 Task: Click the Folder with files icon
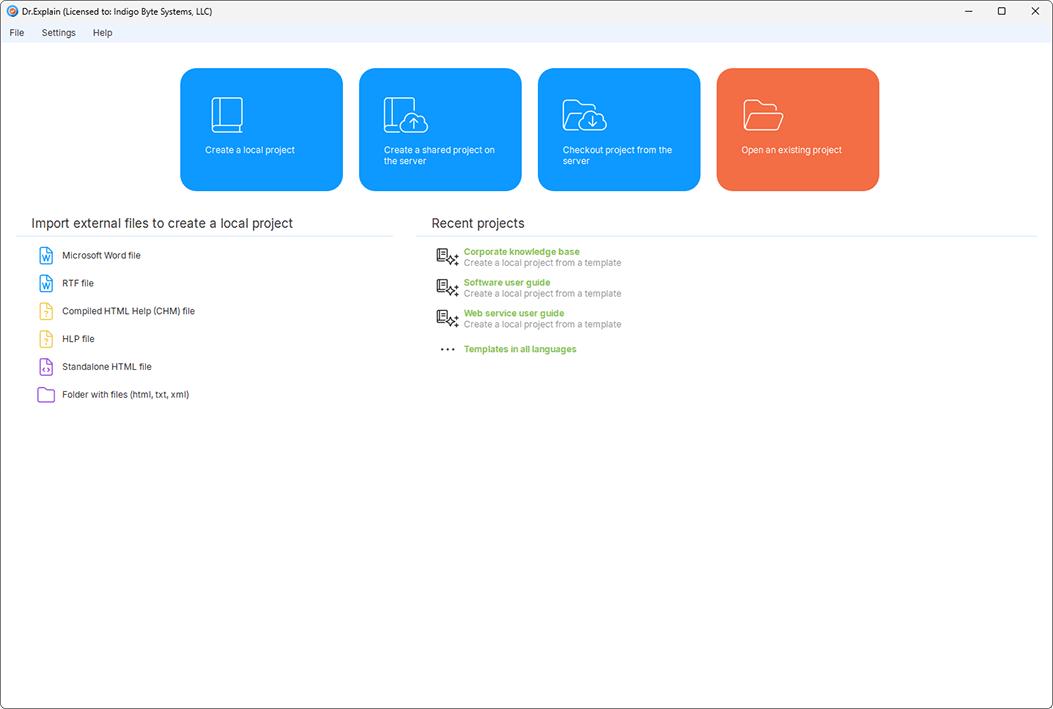pyautogui.click(x=46, y=395)
